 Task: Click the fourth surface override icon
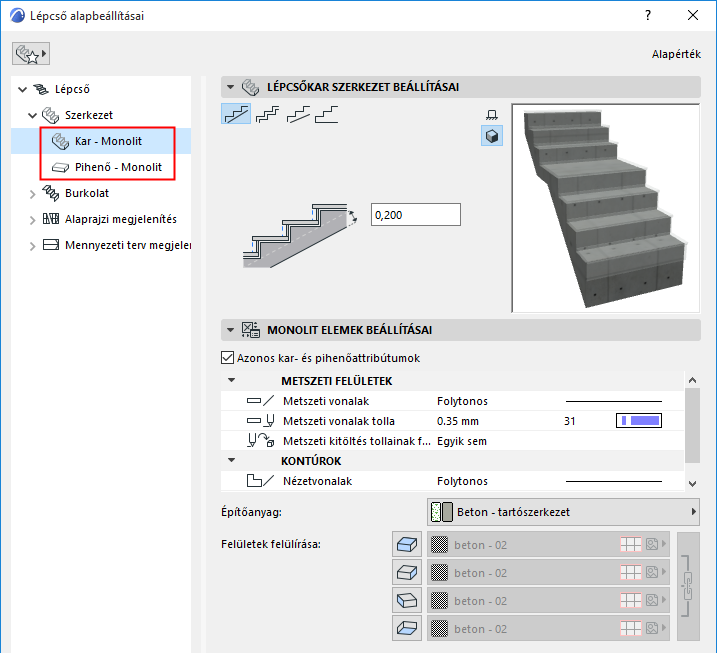click(x=407, y=628)
